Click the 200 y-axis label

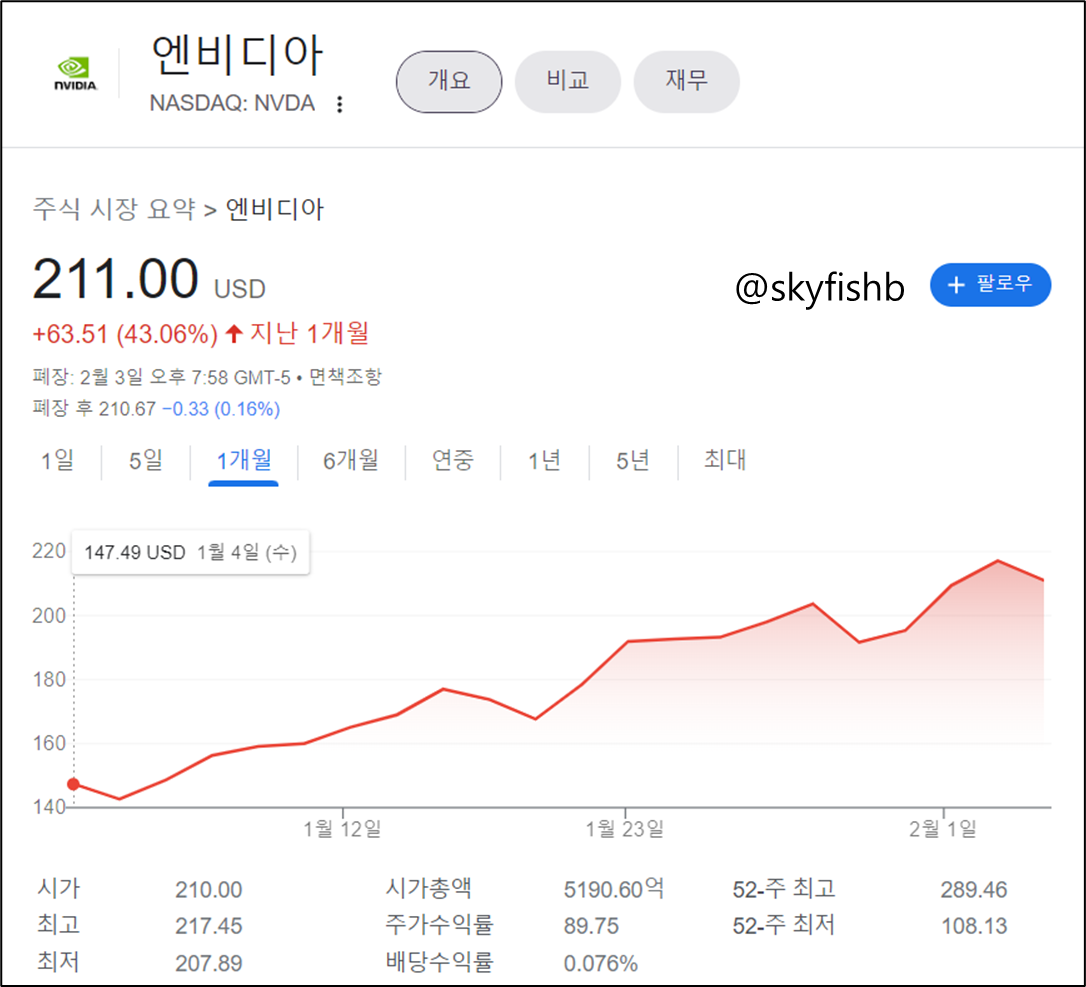[48, 616]
